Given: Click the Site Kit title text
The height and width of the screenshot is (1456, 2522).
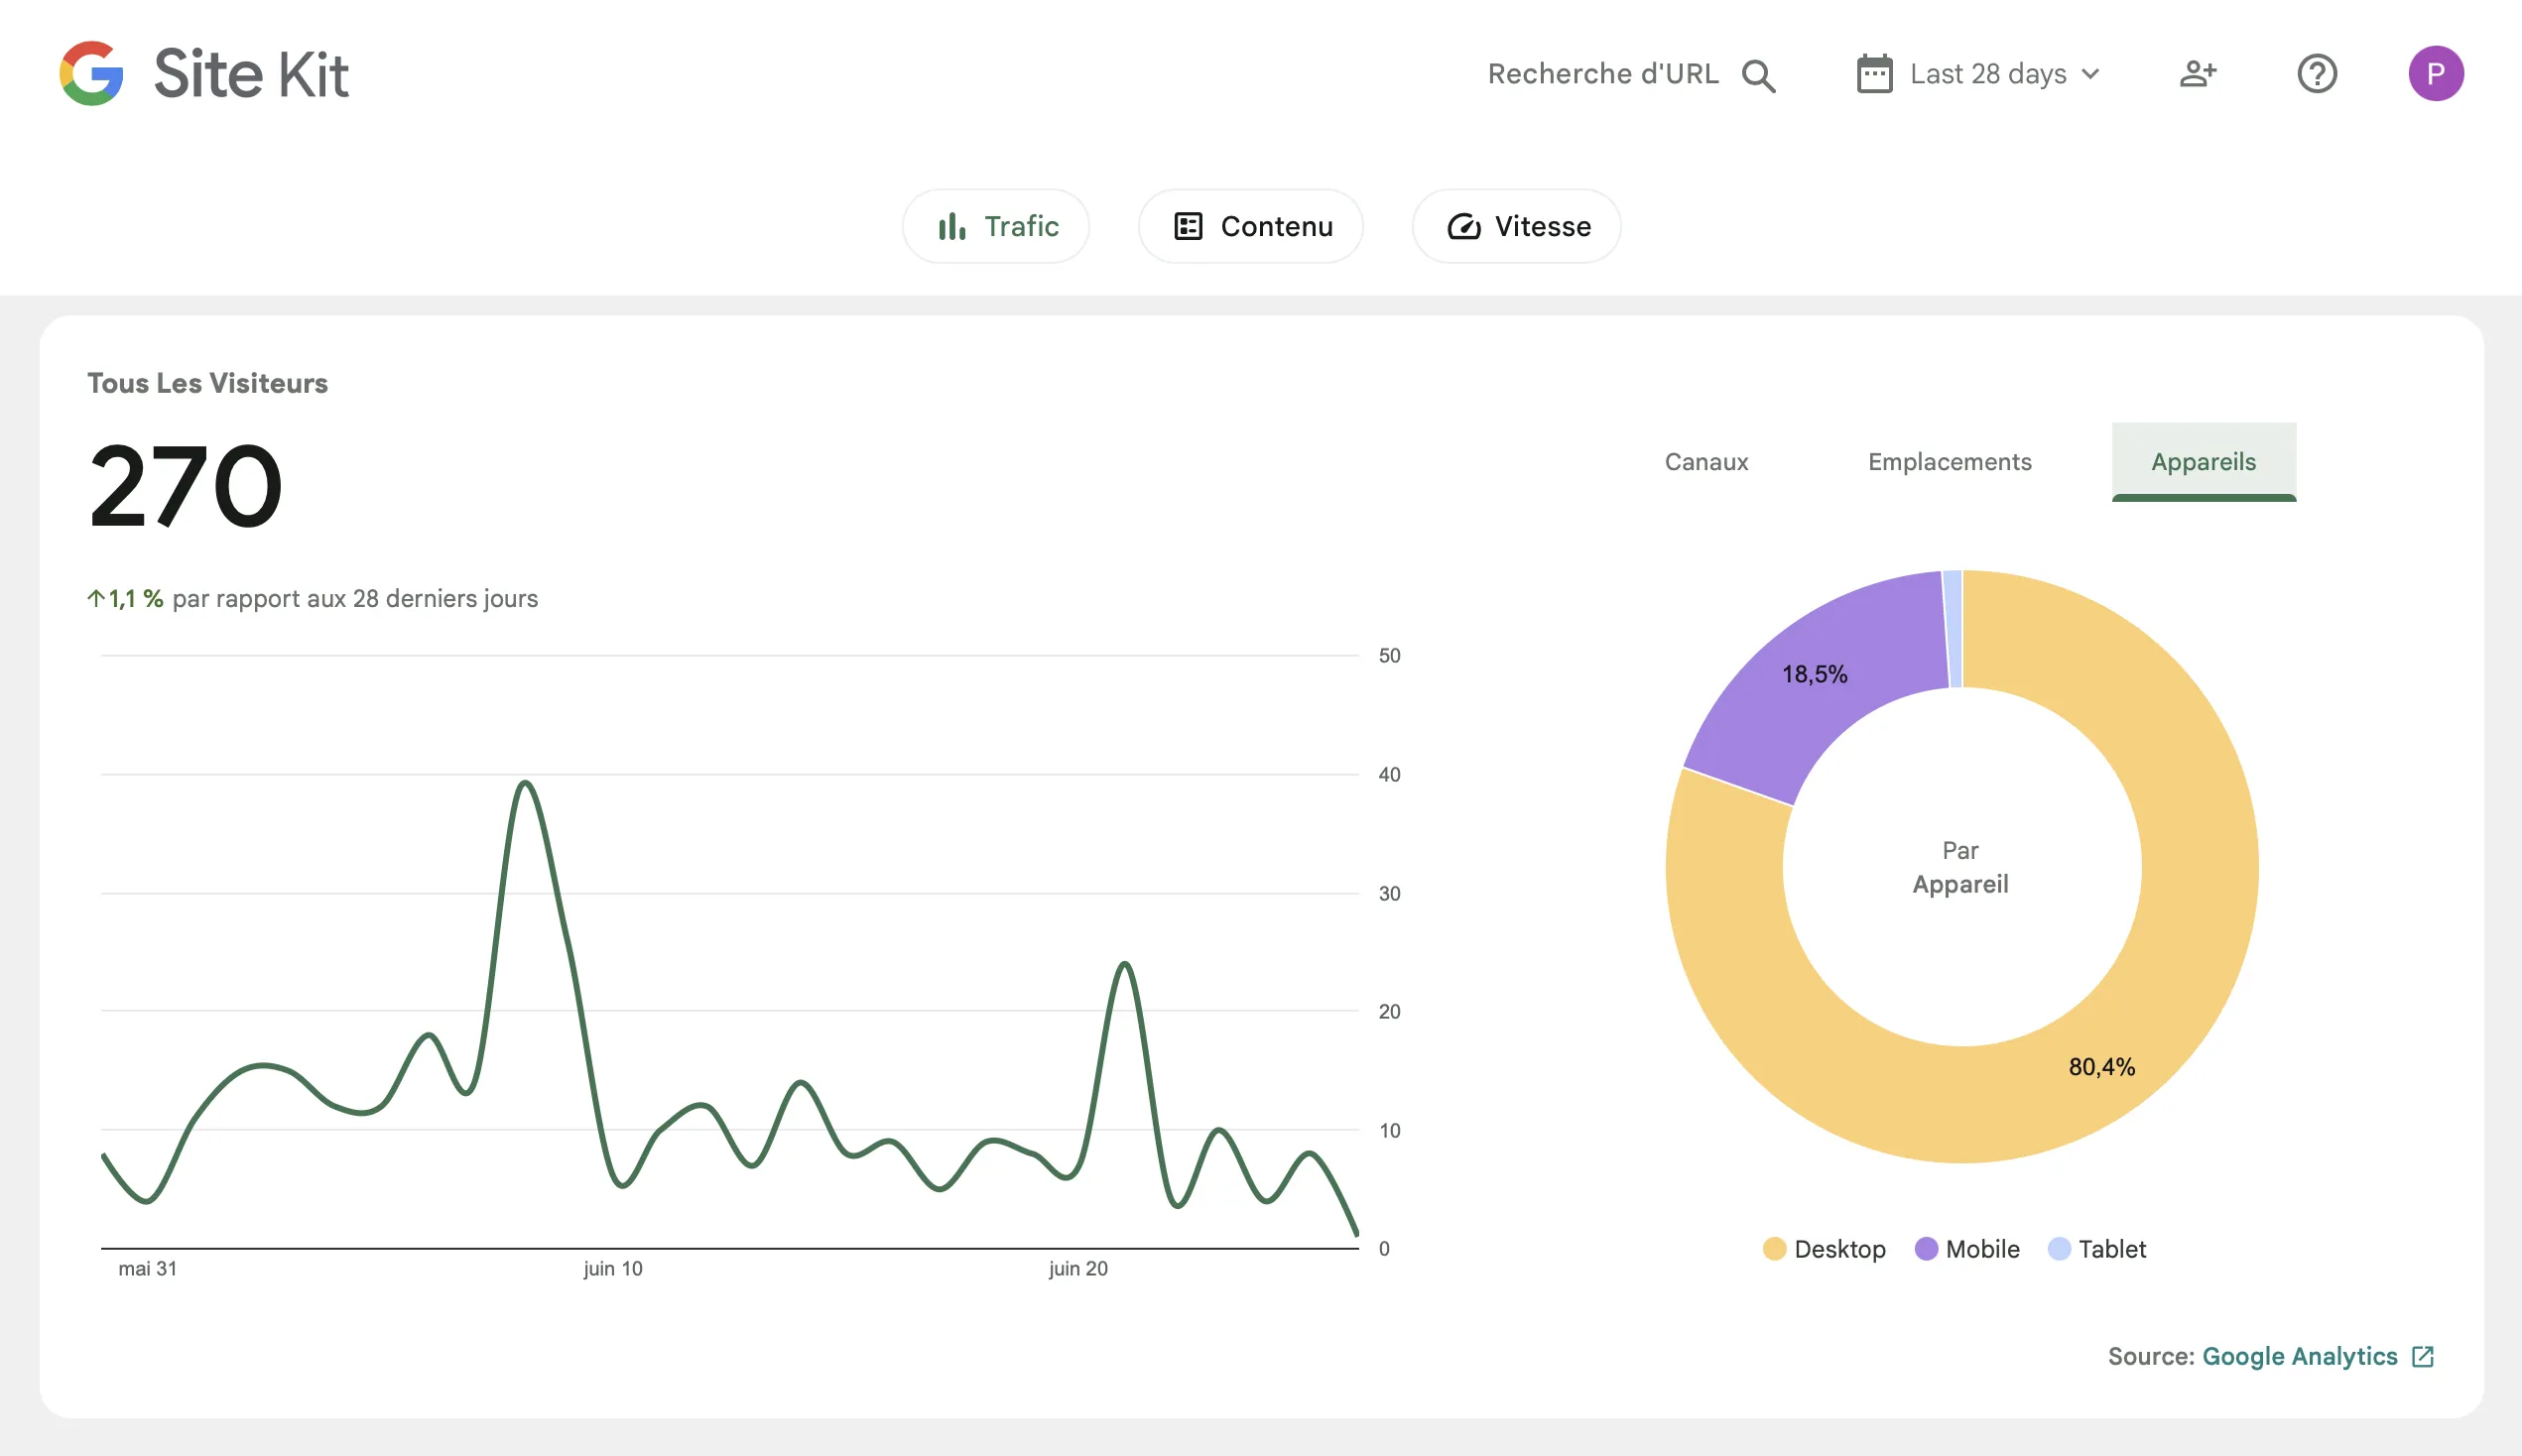Looking at the screenshot, I should (x=251, y=74).
